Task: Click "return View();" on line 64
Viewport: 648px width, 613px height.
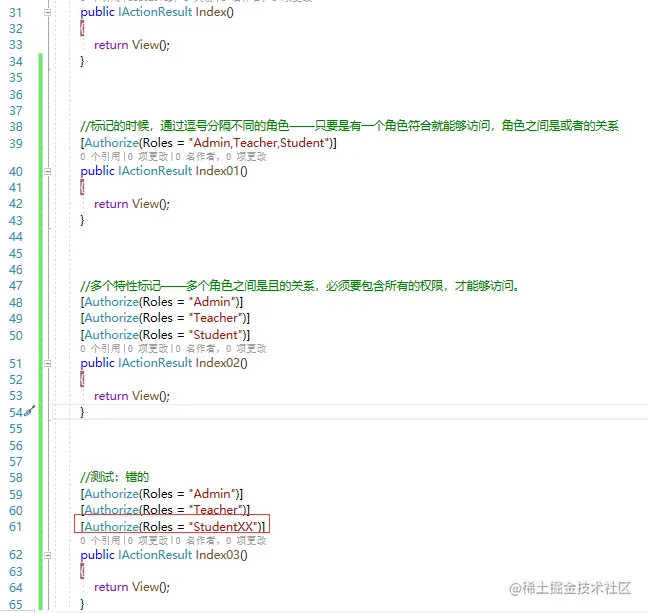Action: tap(132, 587)
